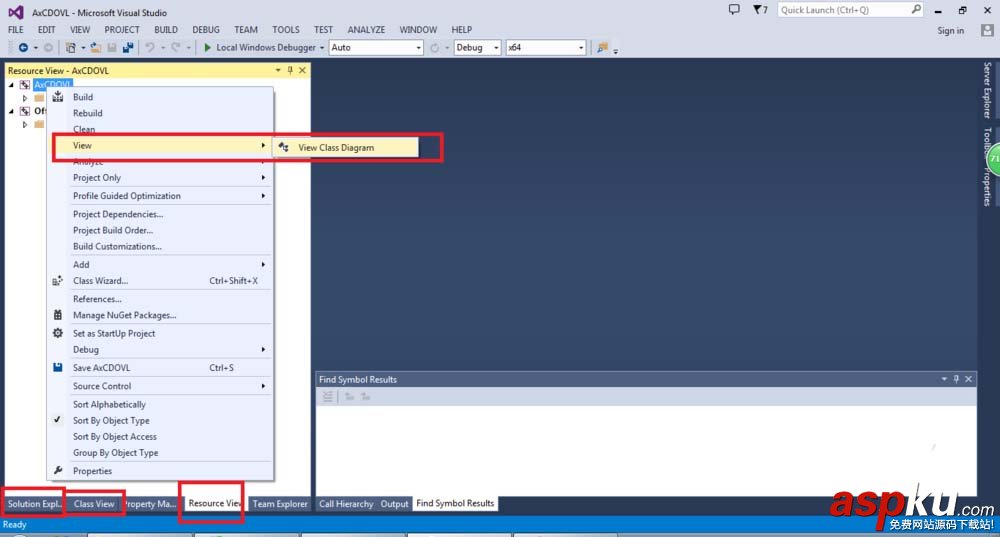This screenshot has width=1000, height=537.
Task: Open the Local Windows Debugger dropdown arrow
Action: coord(322,48)
